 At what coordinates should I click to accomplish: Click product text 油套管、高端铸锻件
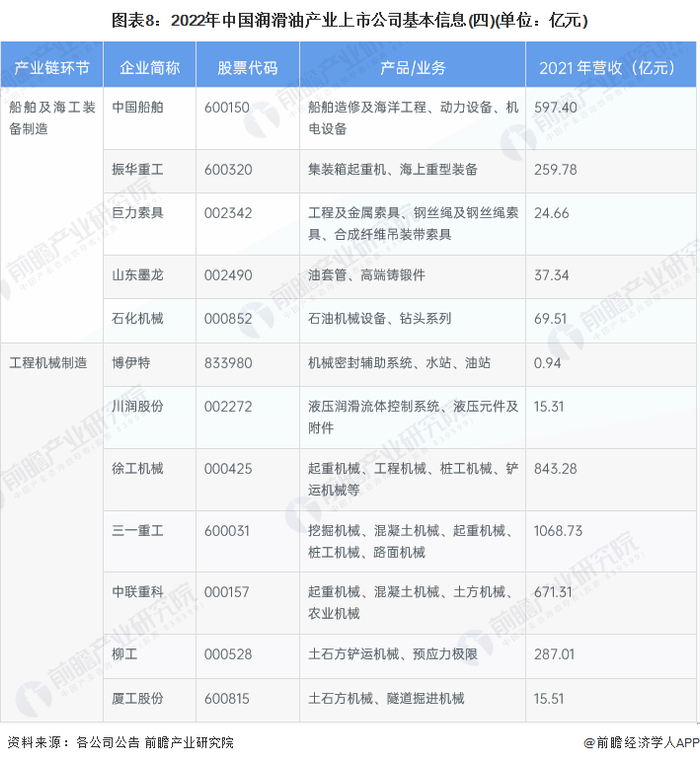click(366, 275)
